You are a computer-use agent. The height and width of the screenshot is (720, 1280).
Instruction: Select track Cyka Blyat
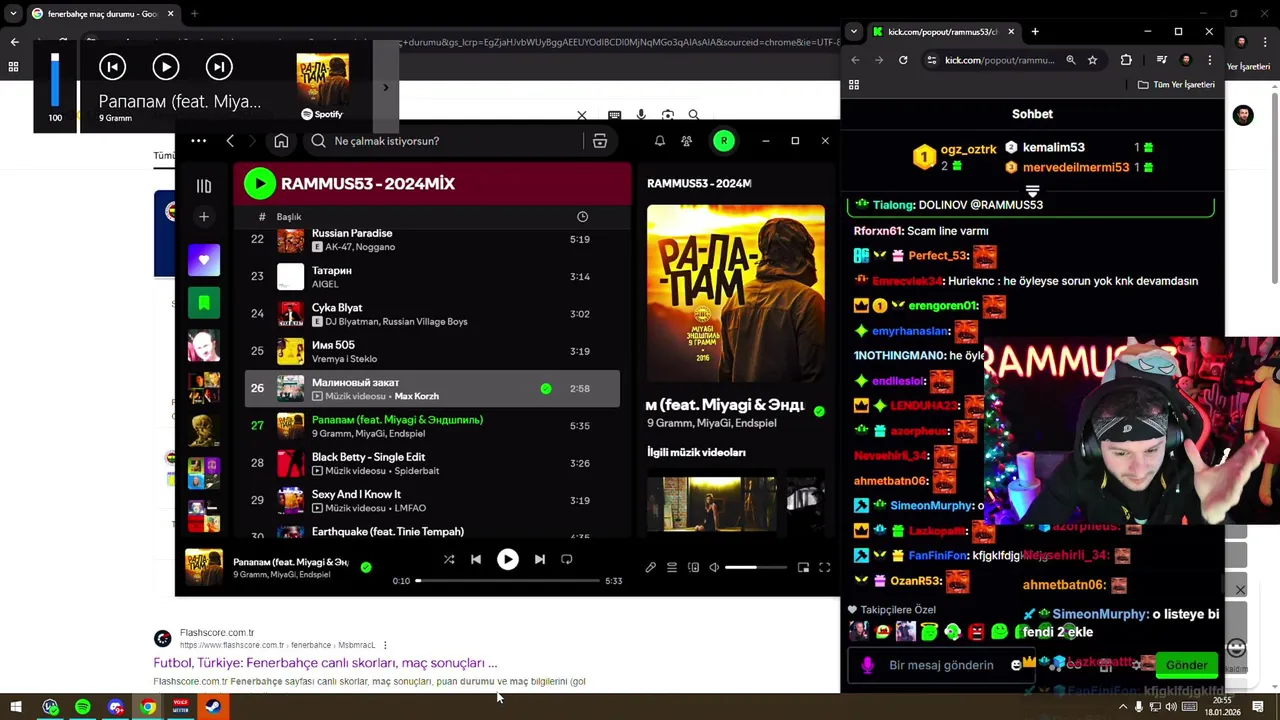[x=432, y=314]
